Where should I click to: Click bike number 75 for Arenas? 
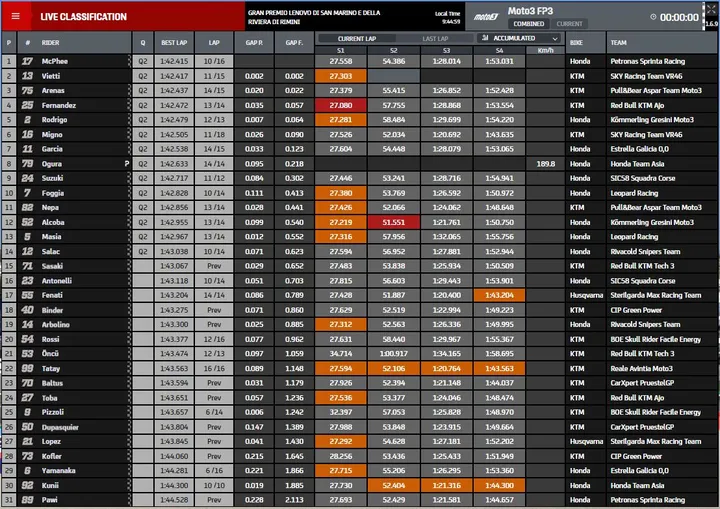click(28, 90)
